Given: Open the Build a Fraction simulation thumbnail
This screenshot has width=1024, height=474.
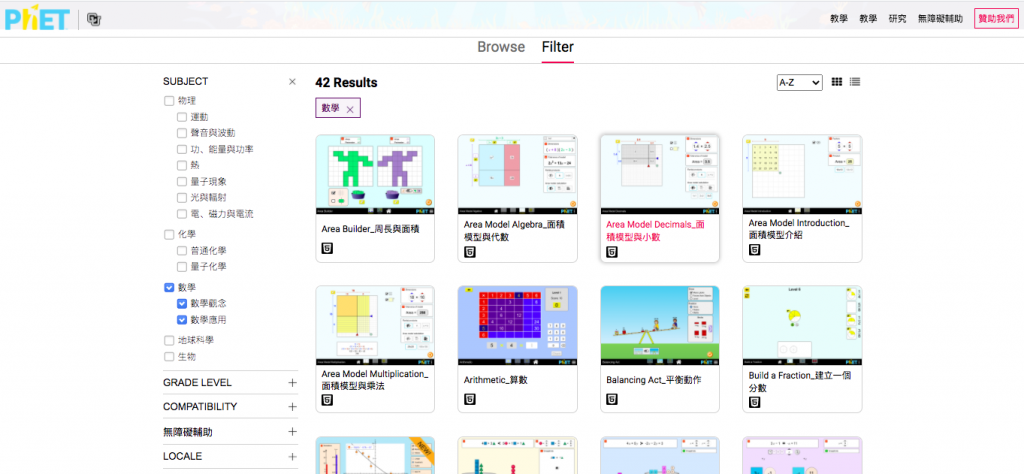Looking at the screenshot, I should click(x=802, y=325).
